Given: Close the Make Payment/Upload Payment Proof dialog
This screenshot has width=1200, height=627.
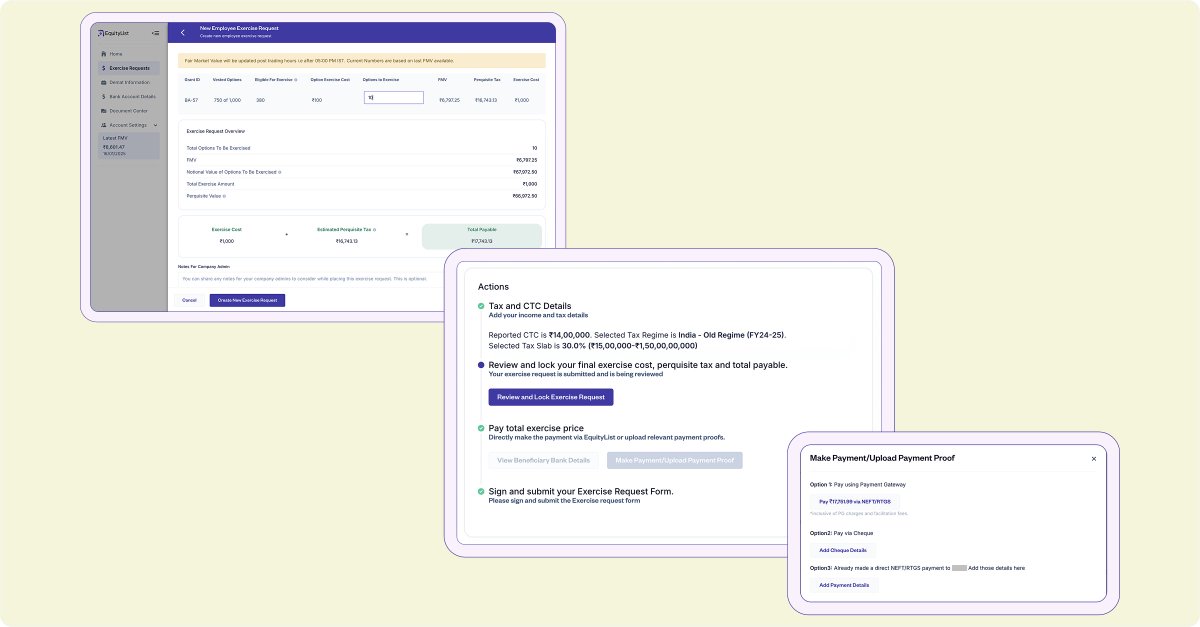Looking at the screenshot, I should pos(1093,459).
